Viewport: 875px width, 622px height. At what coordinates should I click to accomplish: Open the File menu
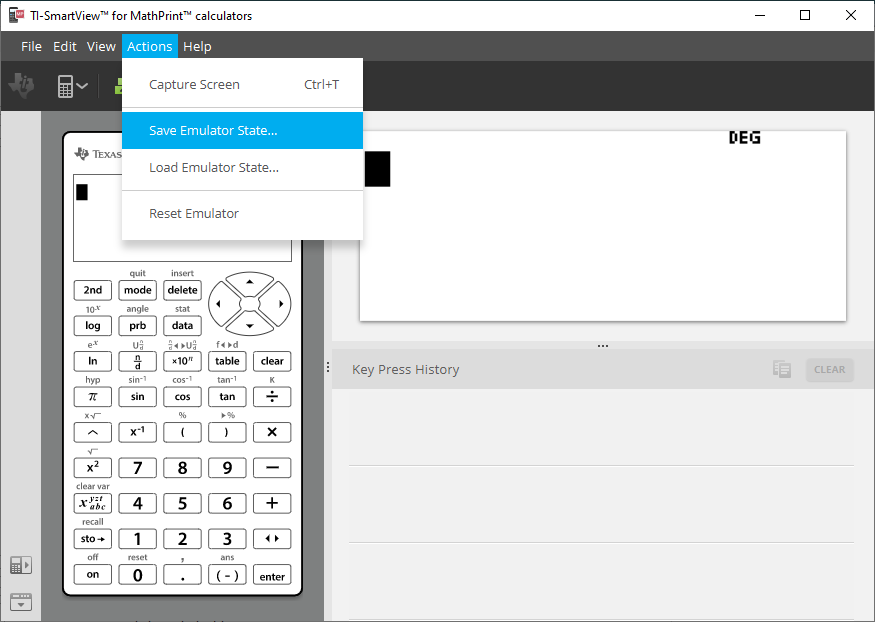30,46
